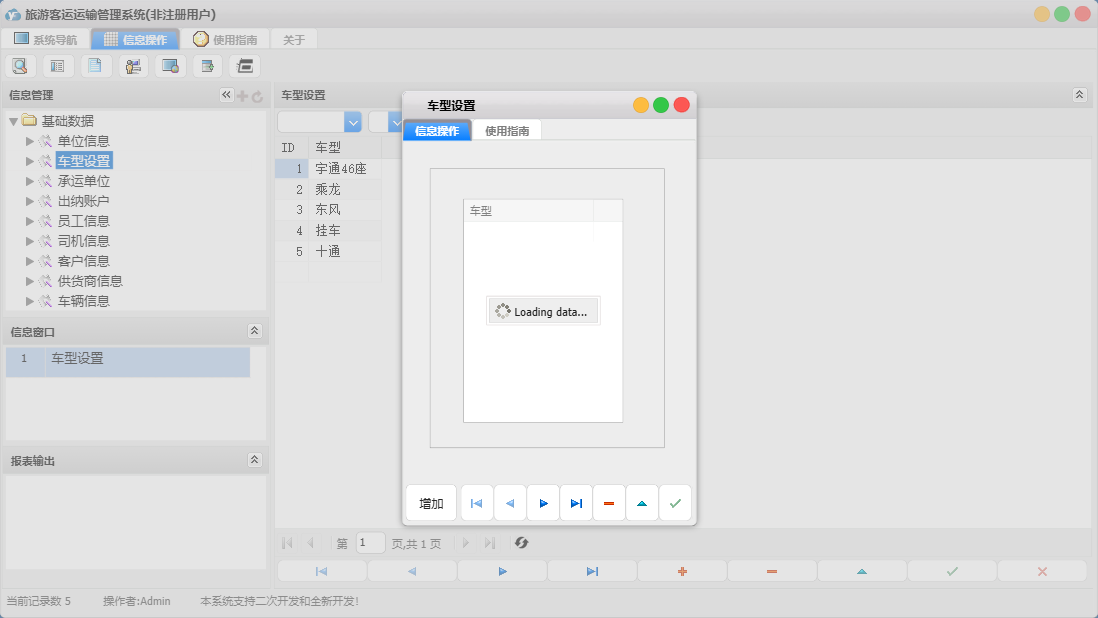Confirm with green checkmark in dialog
Image resolution: width=1098 pixels, height=618 pixels.
[675, 503]
